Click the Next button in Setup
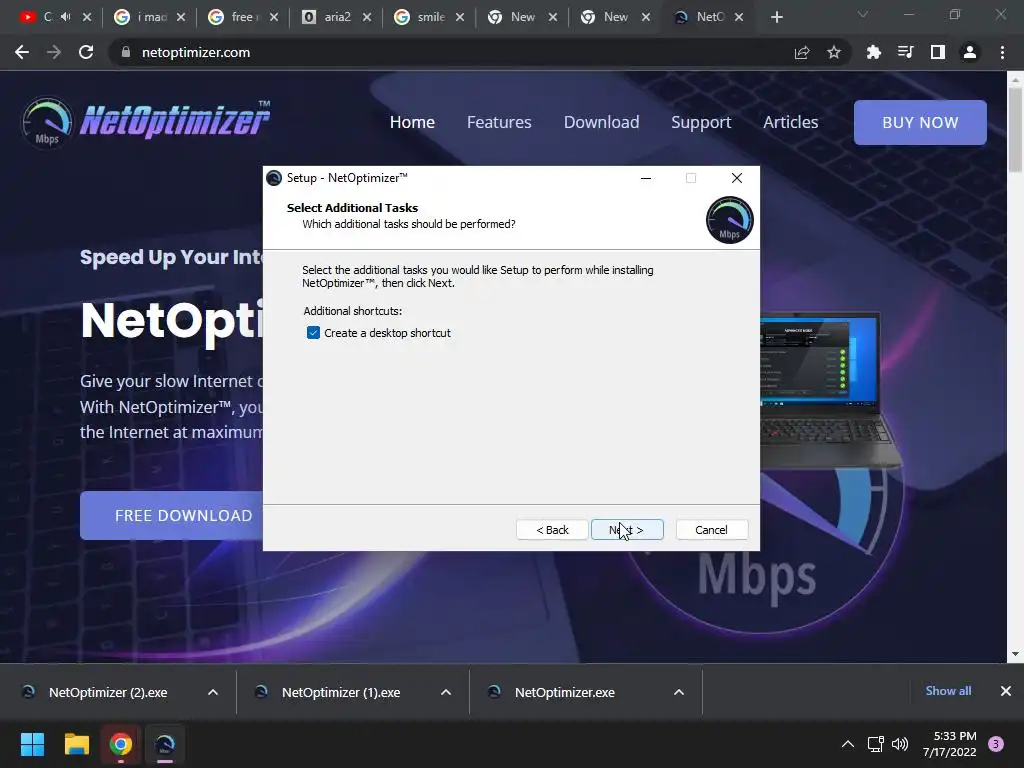1024x768 pixels. (627, 530)
